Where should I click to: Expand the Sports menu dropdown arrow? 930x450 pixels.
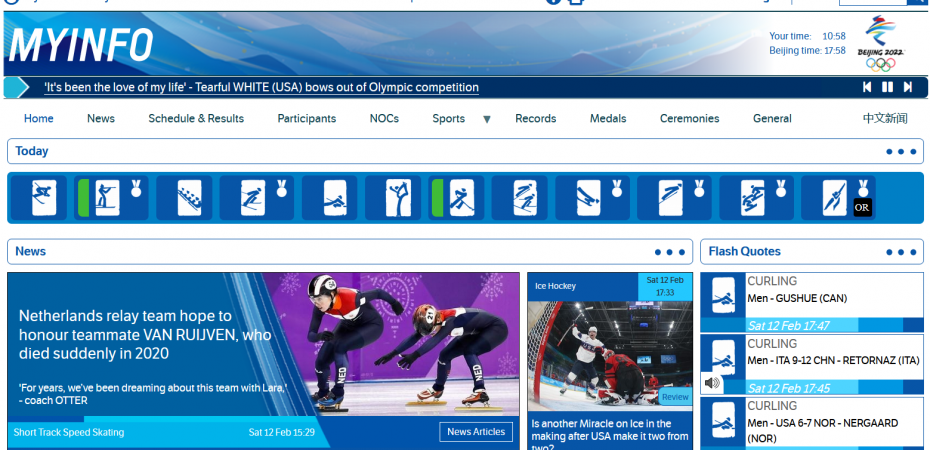[487, 119]
